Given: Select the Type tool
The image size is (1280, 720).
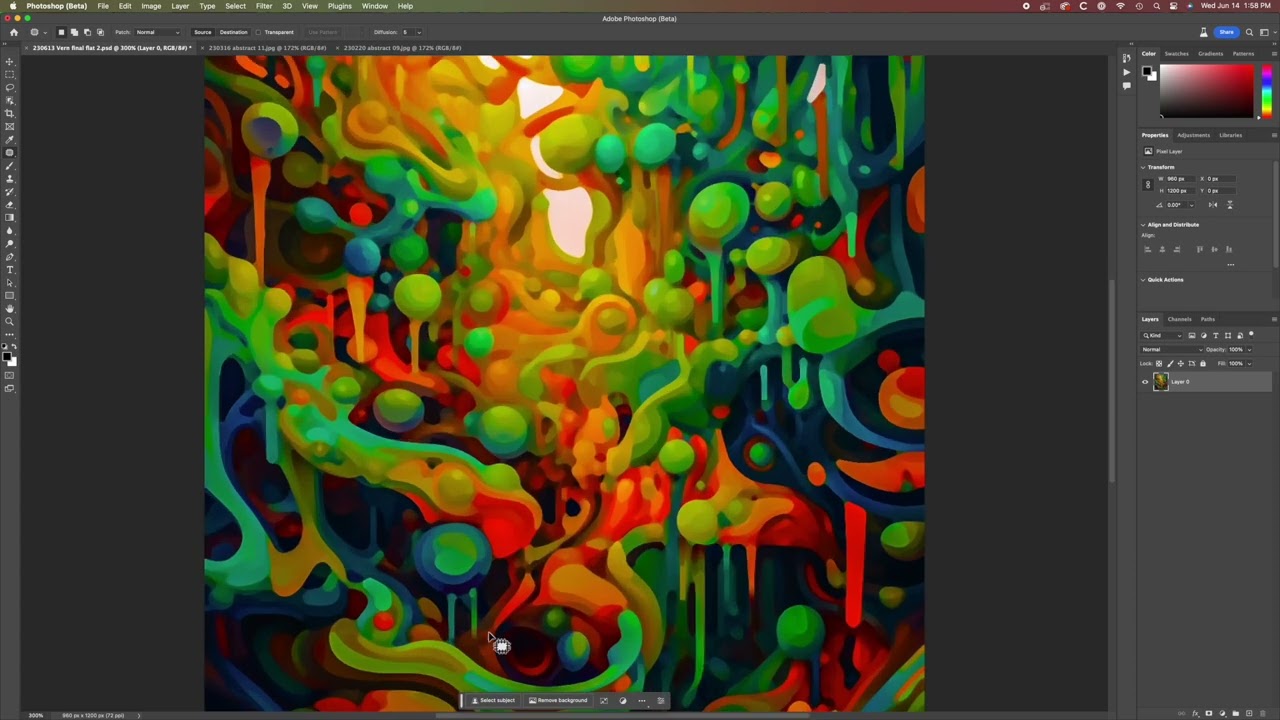Looking at the screenshot, I should [x=10, y=270].
